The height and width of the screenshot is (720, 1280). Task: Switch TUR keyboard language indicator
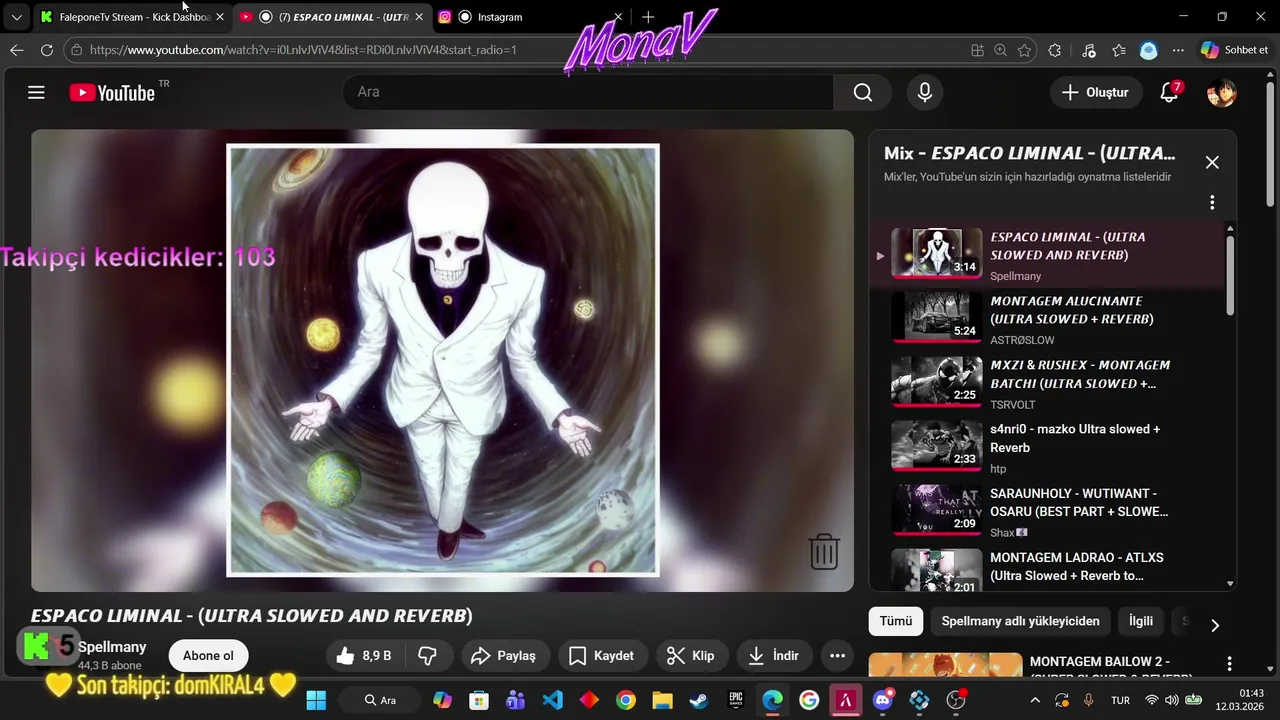coord(1121,700)
